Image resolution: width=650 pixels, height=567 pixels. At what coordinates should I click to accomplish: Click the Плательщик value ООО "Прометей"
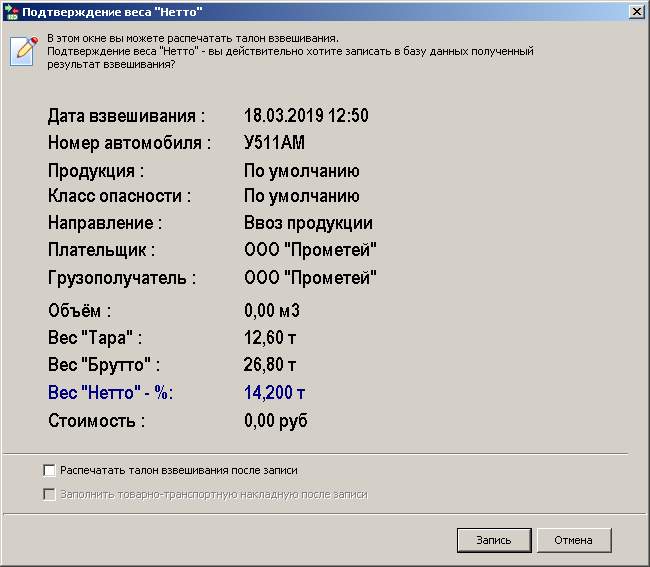point(310,250)
